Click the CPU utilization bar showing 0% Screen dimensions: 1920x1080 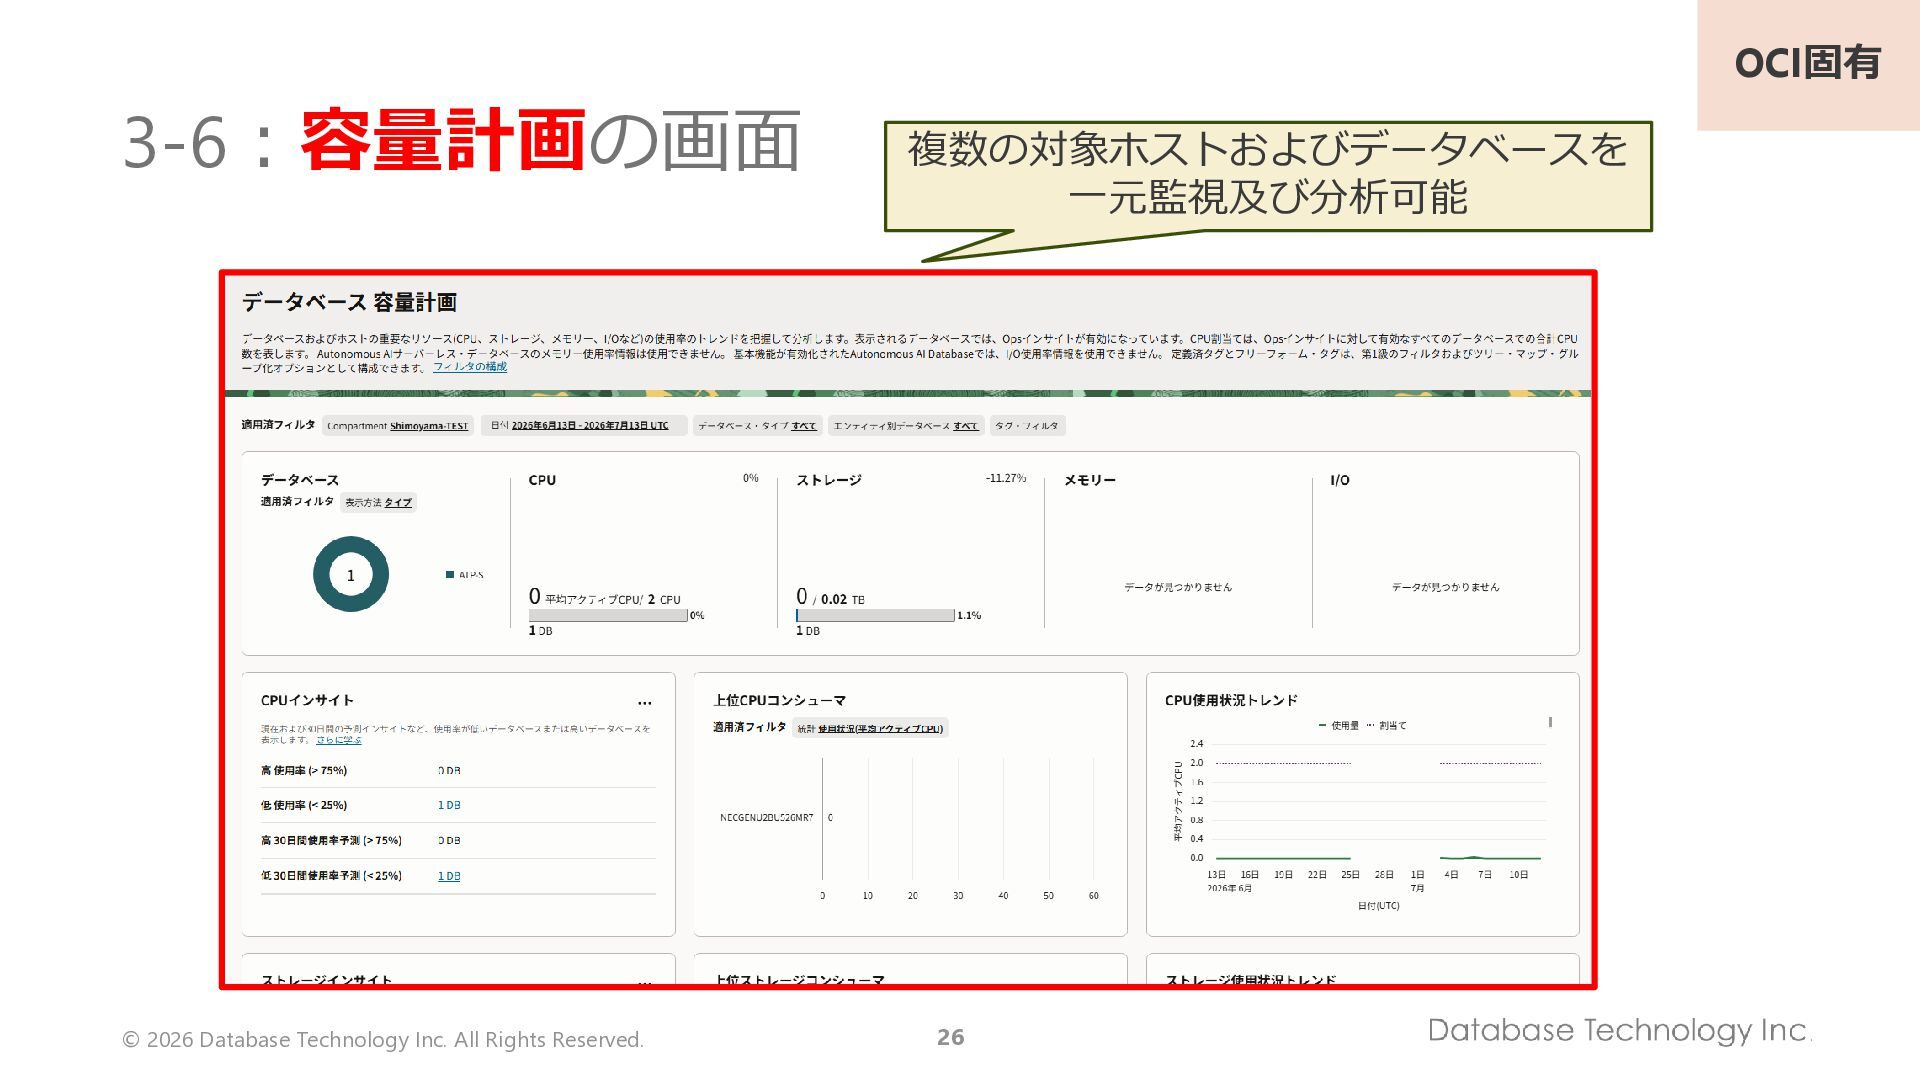pyautogui.click(x=608, y=616)
